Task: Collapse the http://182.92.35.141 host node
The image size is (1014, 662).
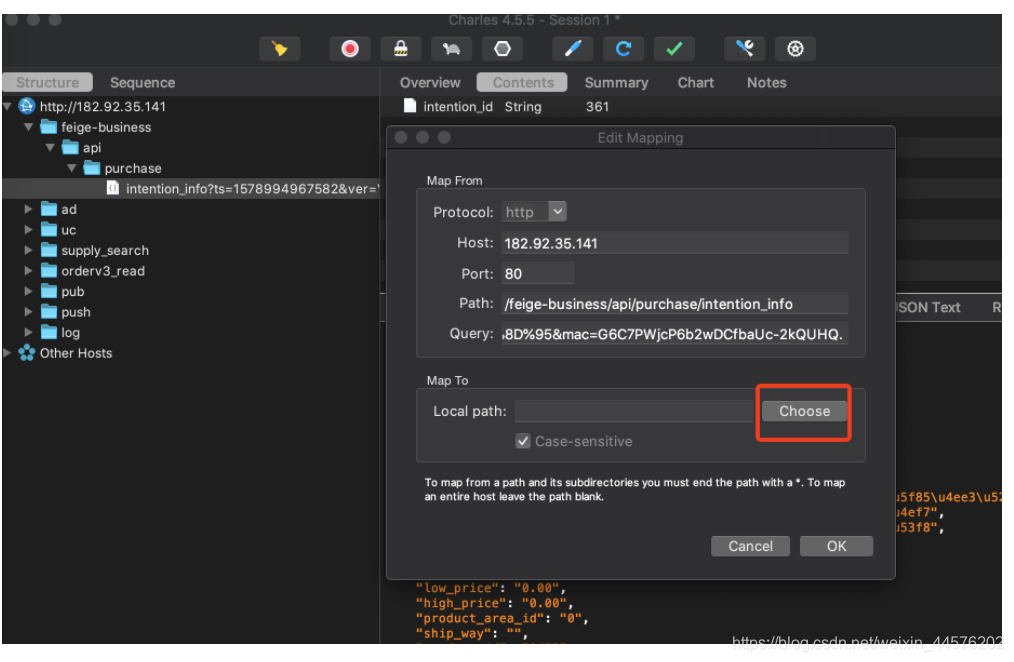Action: point(8,106)
